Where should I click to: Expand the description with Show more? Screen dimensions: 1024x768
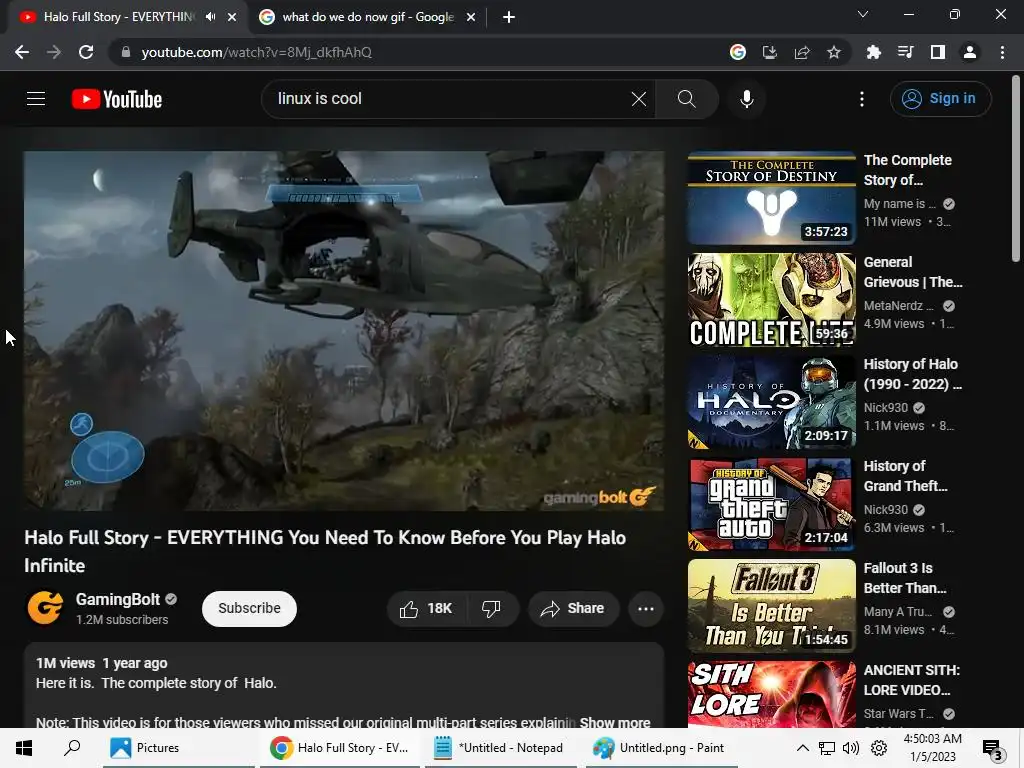[x=615, y=722]
